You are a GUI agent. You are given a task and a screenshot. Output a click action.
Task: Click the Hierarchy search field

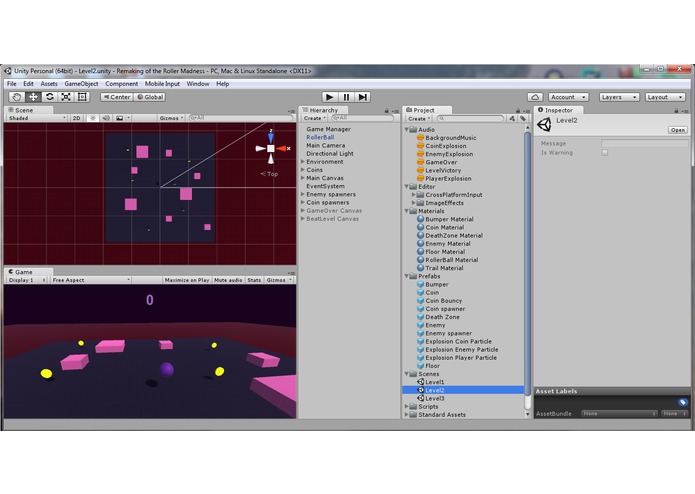(x=362, y=118)
